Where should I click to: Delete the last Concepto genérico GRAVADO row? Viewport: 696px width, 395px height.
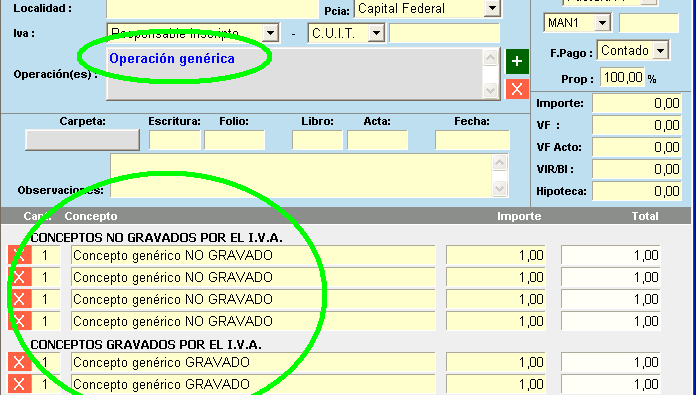coord(19,384)
